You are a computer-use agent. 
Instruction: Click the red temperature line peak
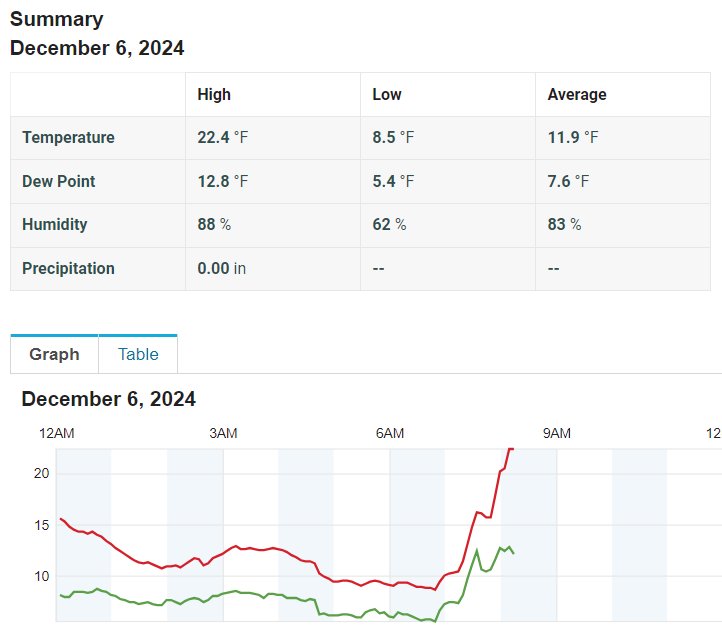(x=511, y=449)
